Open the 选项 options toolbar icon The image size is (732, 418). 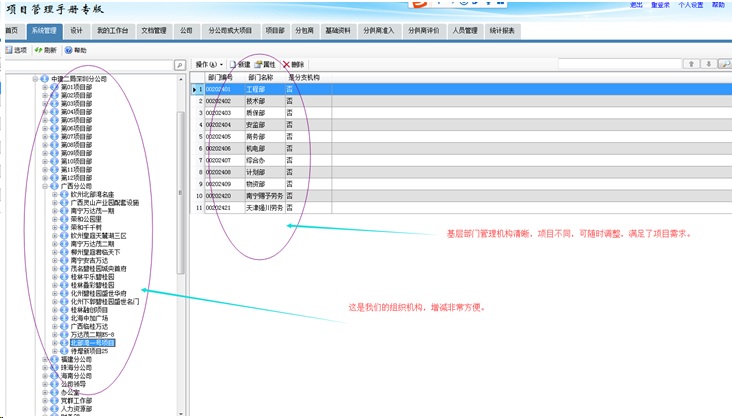[16, 49]
